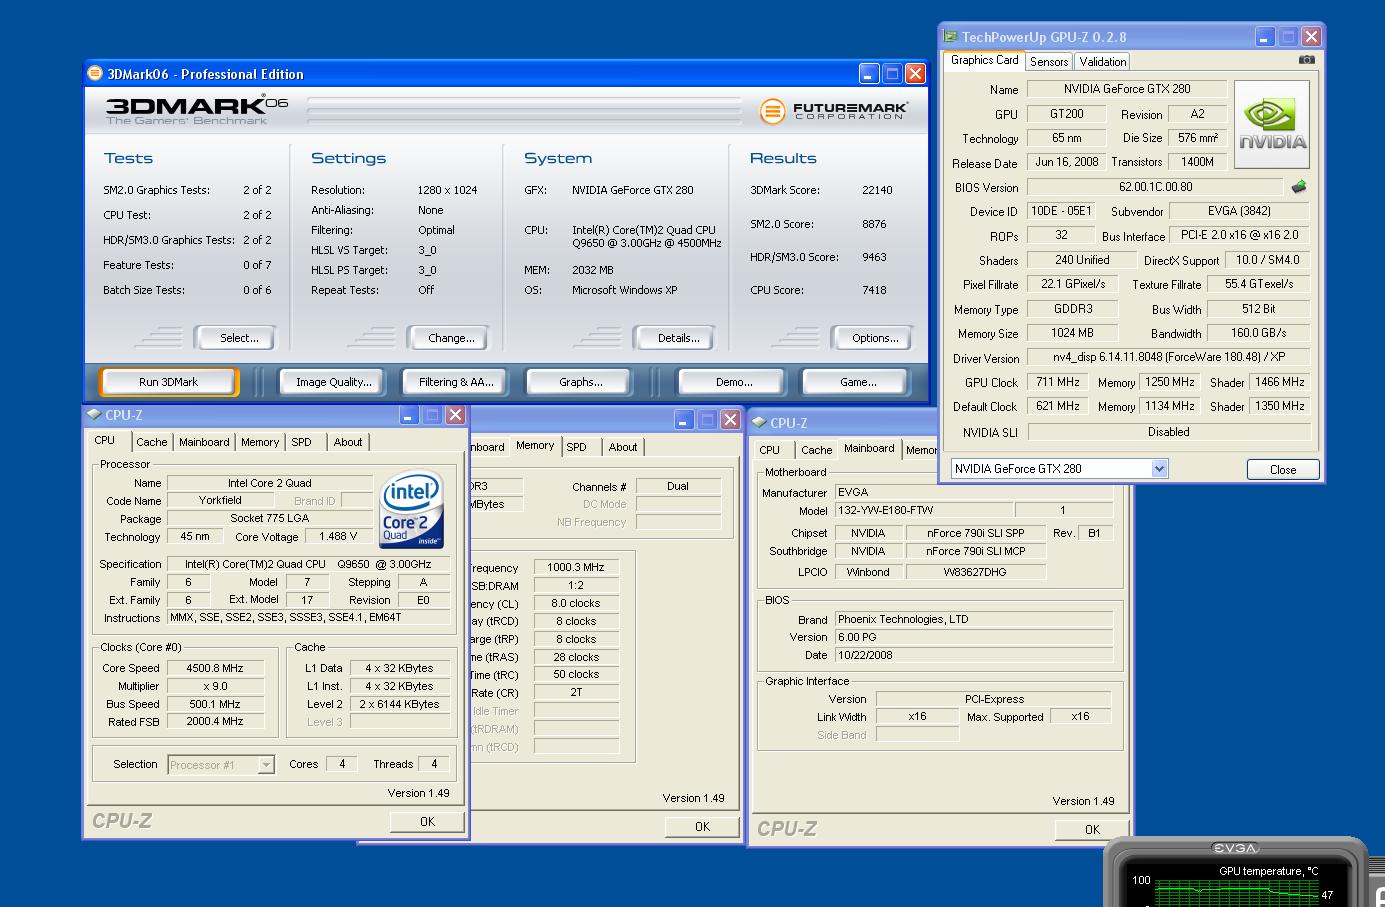Select the SPD tab in the CPU-Z window showing the Memory tab

[x=577, y=447]
